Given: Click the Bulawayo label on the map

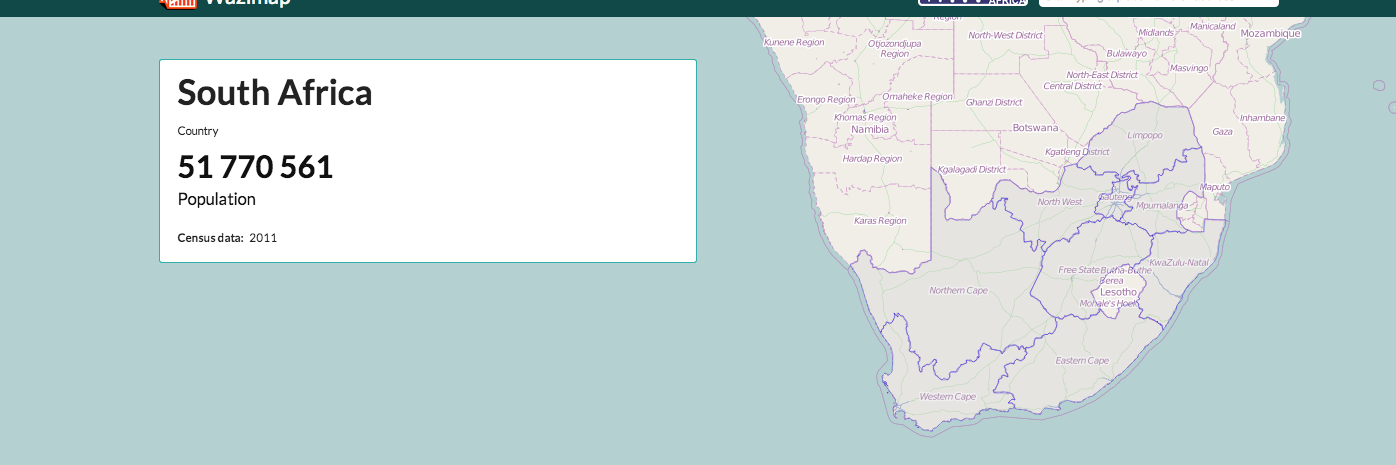Looking at the screenshot, I should coord(1127,53).
